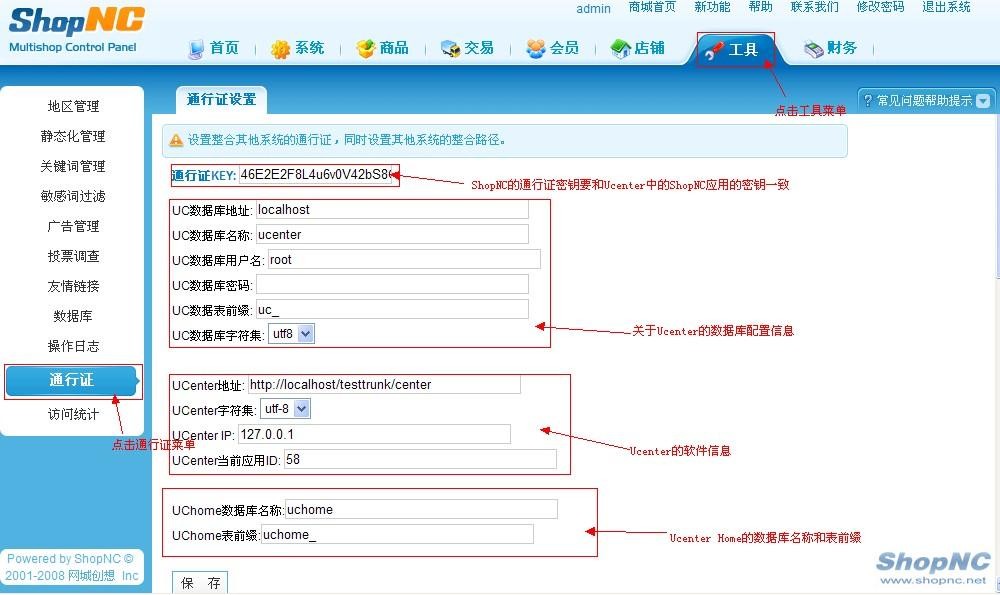Viewport: 1000px width, 595px height.
Task: Open 静态化管理 in the sidebar
Action: (x=73, y=136)
